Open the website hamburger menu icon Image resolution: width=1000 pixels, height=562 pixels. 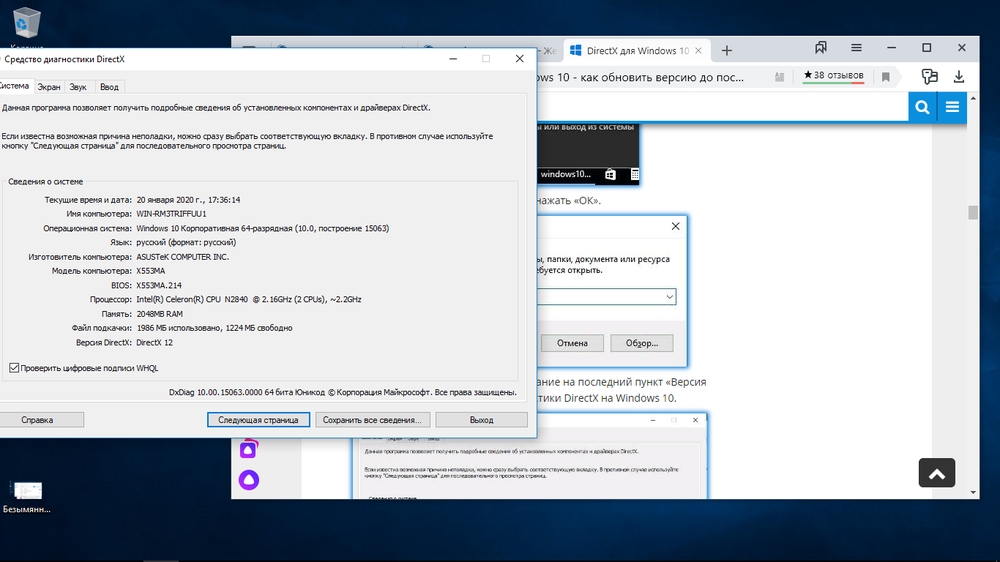point(952,108)
